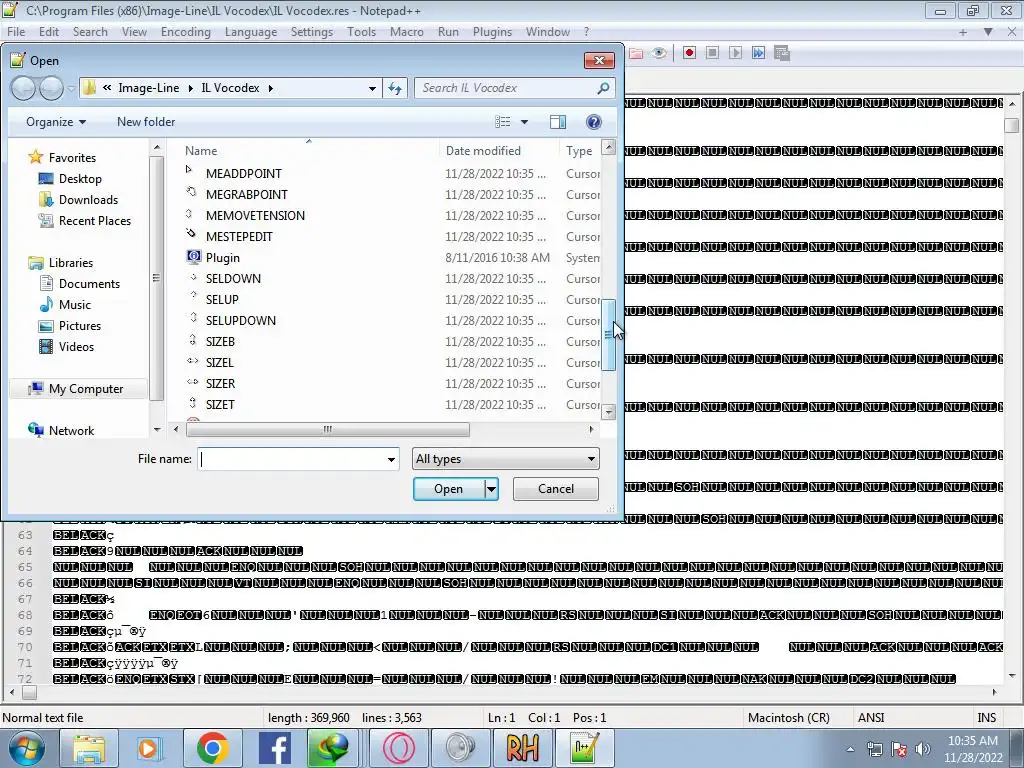Click the search magnifier icon

[x=603, y=88]
